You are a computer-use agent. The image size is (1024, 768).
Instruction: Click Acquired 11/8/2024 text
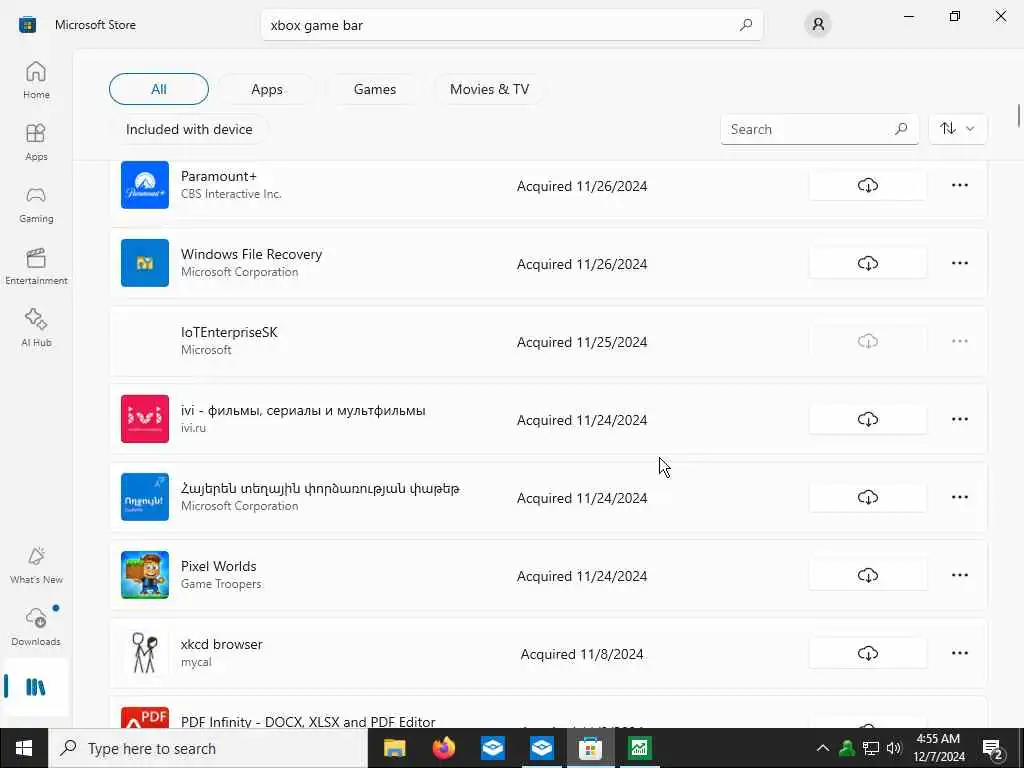582,654
